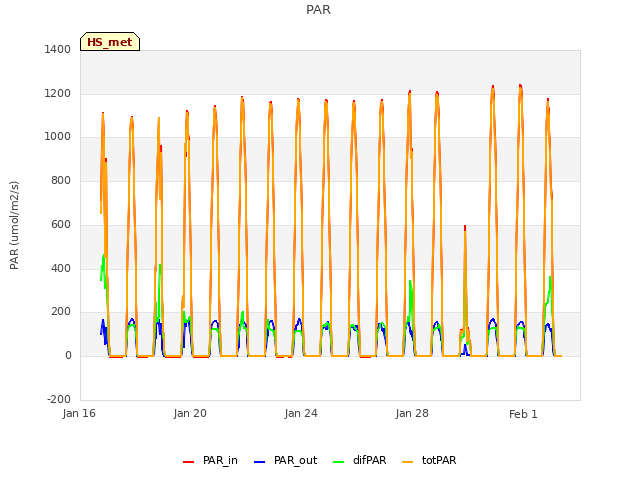Click the Jan 16 x-axis label
The image size is (640, 480).
79,413
